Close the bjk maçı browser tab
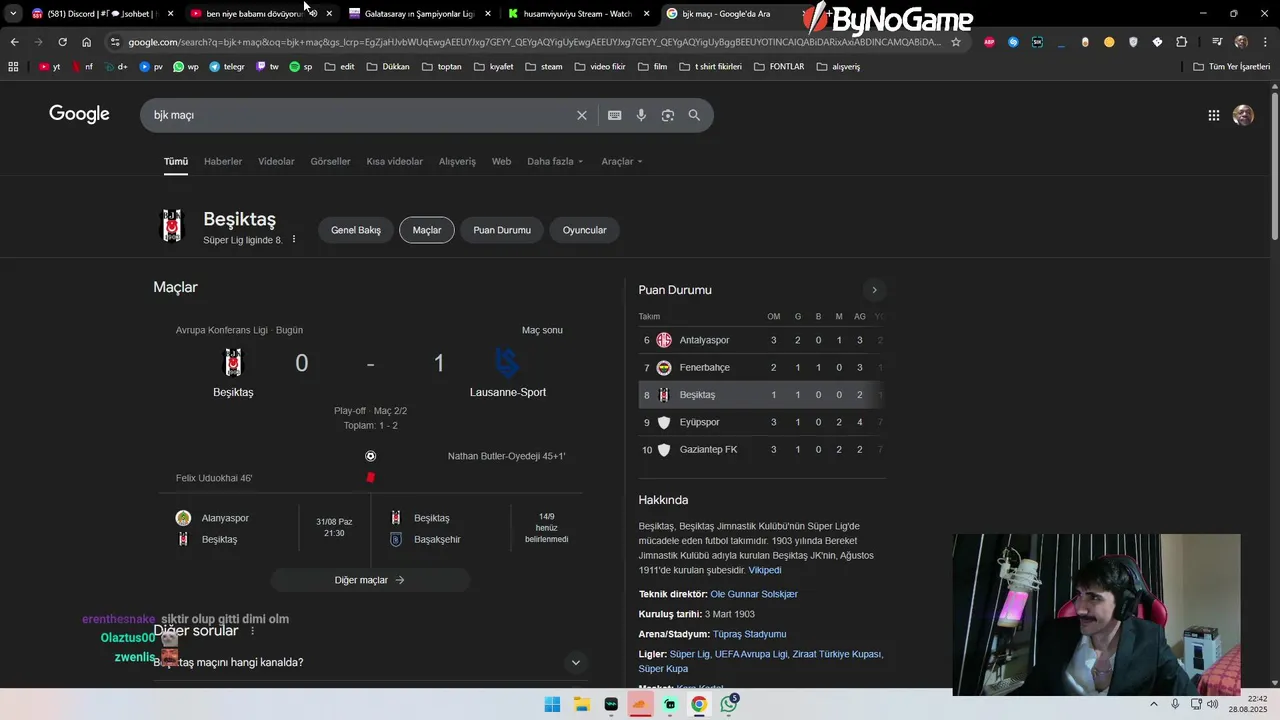The width and height of the screenshot is (1280, 720). click(806, 14)
